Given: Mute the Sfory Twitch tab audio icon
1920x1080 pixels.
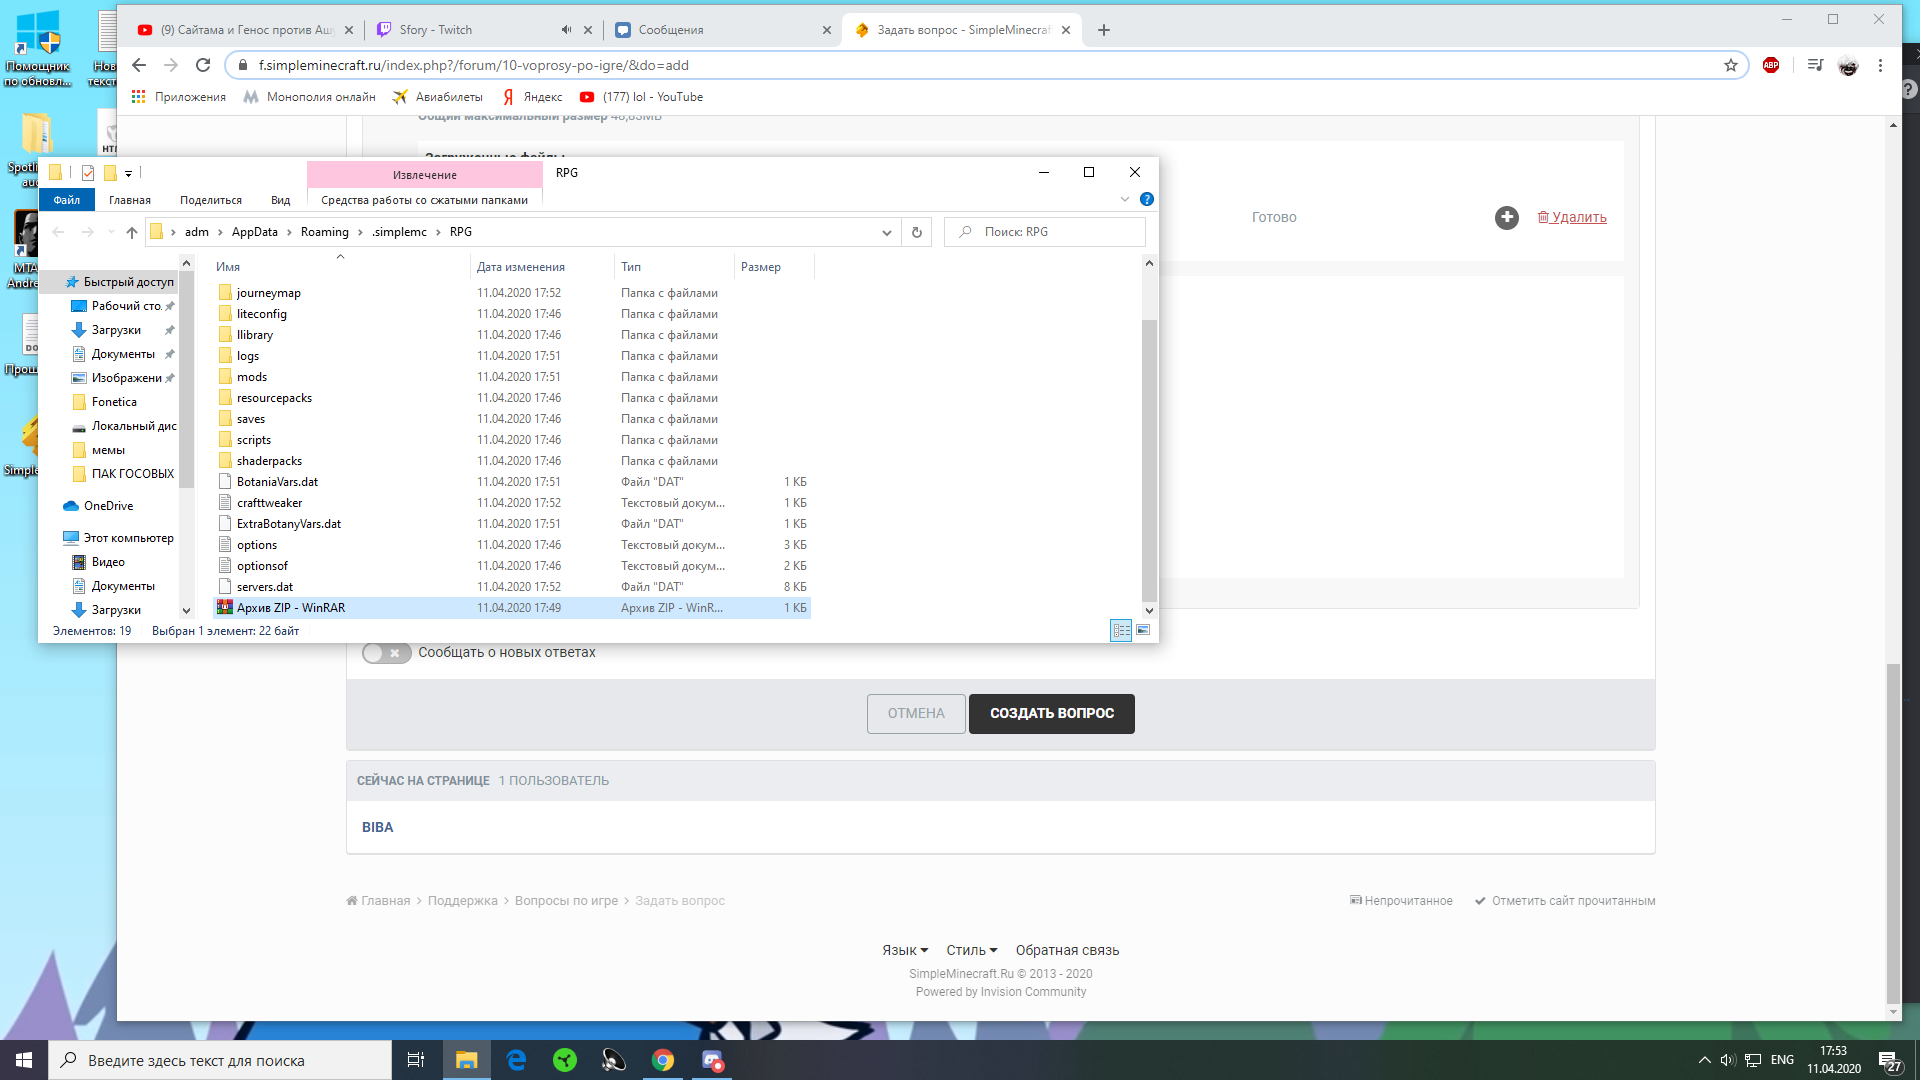Looking at the screenshot, I should 566,30.
